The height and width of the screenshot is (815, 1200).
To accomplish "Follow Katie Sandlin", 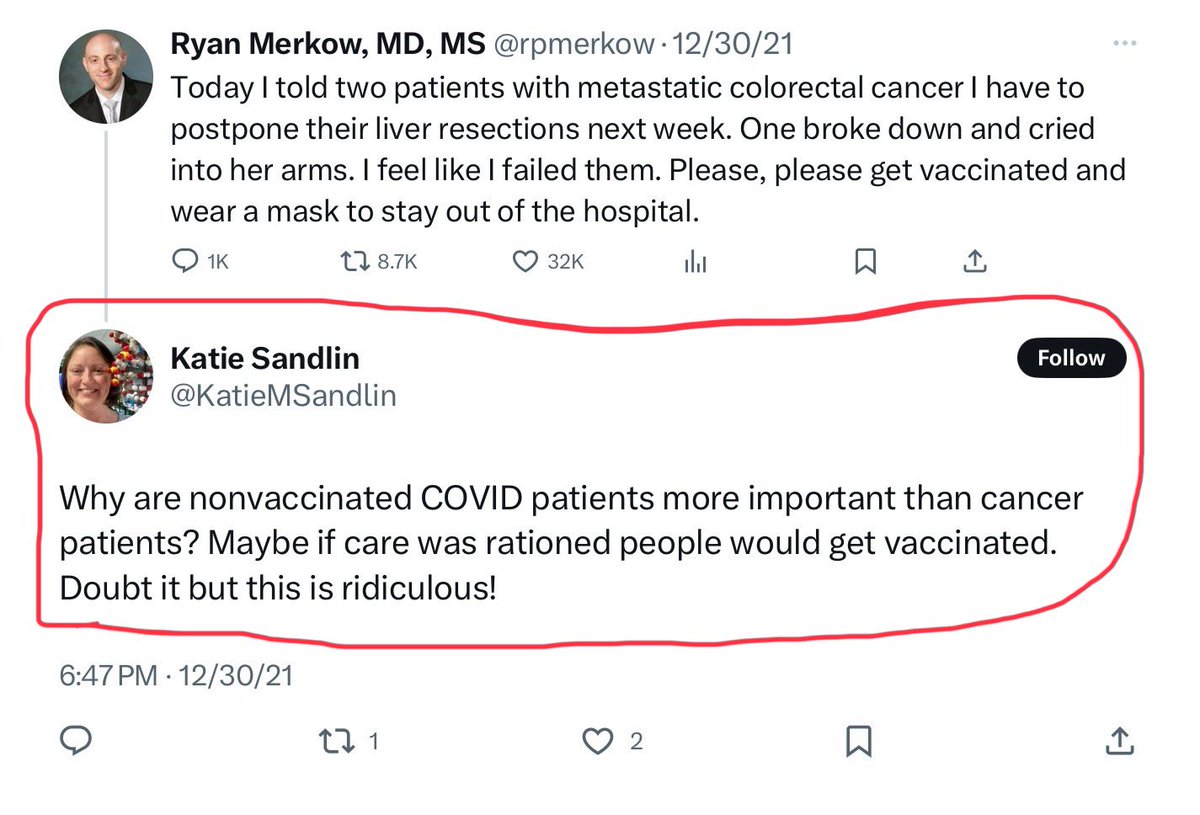I will coord(1071,359).
